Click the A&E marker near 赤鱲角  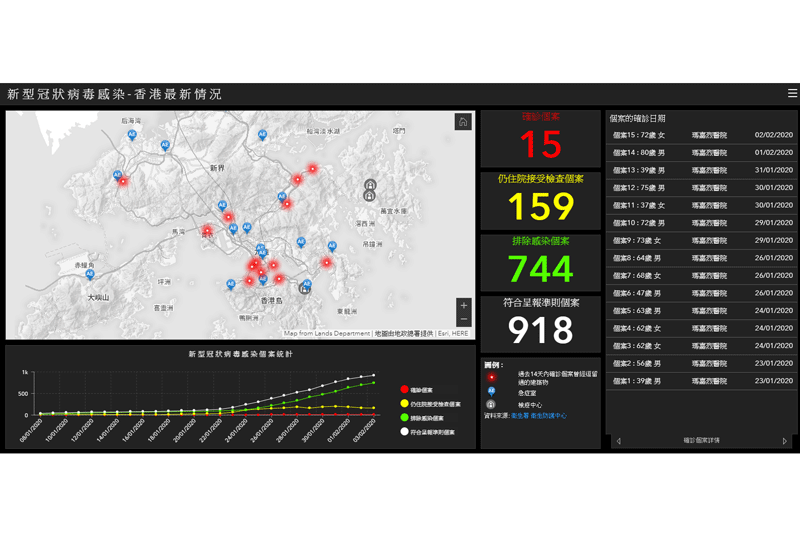click(x=90, y=275)
